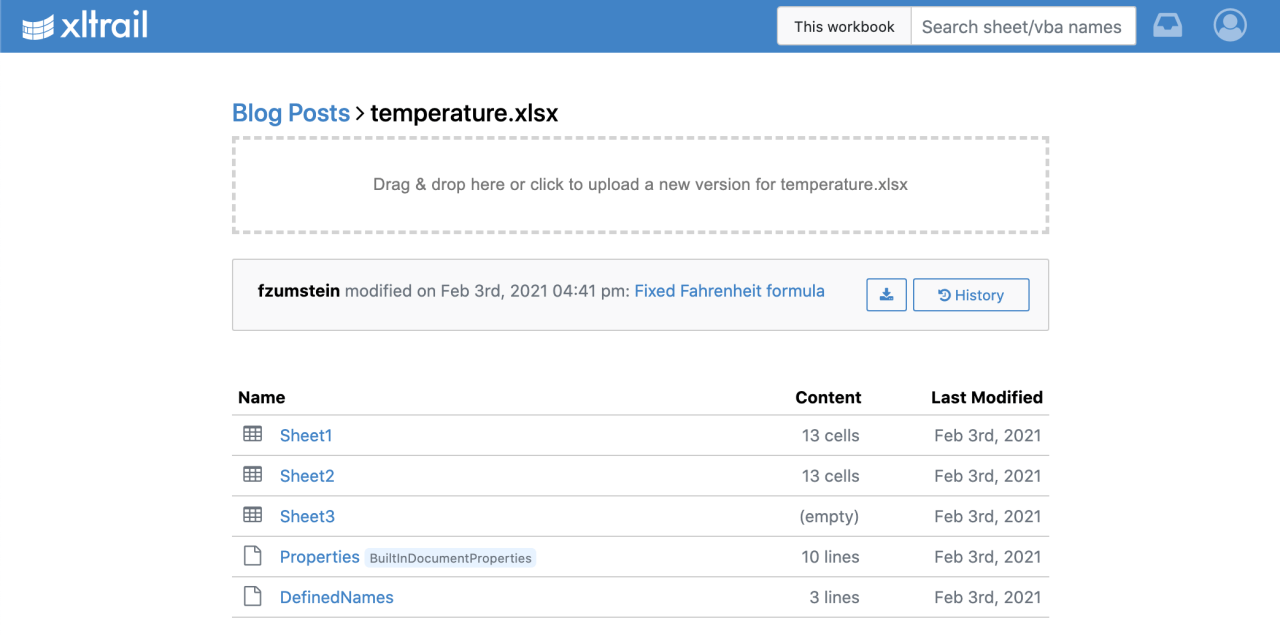Viewport: 1280px width, 635px height.
Task: Open the inbox tray icon
Action: click(x=1167, y=26)
